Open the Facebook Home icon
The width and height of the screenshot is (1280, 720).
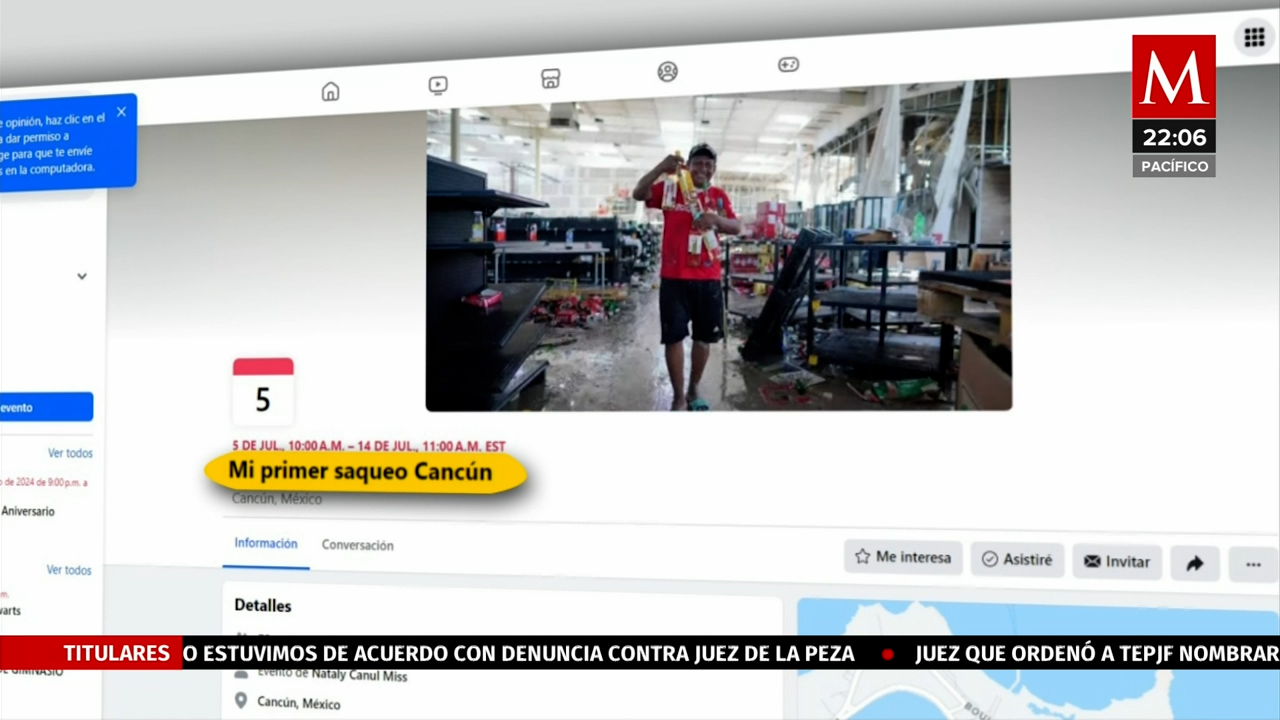coord(330,92)
